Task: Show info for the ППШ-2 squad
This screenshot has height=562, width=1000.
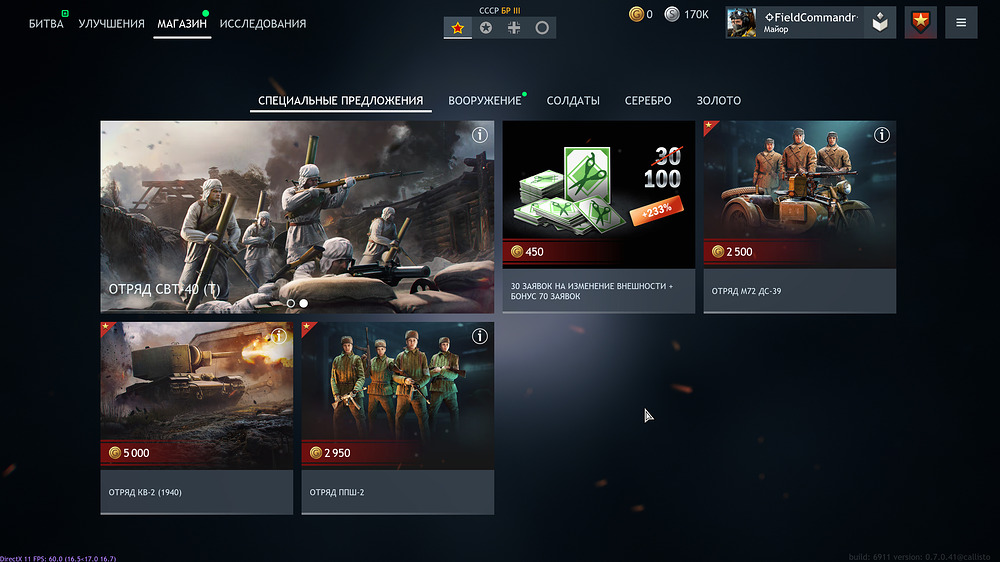Action: pos(480,336)
